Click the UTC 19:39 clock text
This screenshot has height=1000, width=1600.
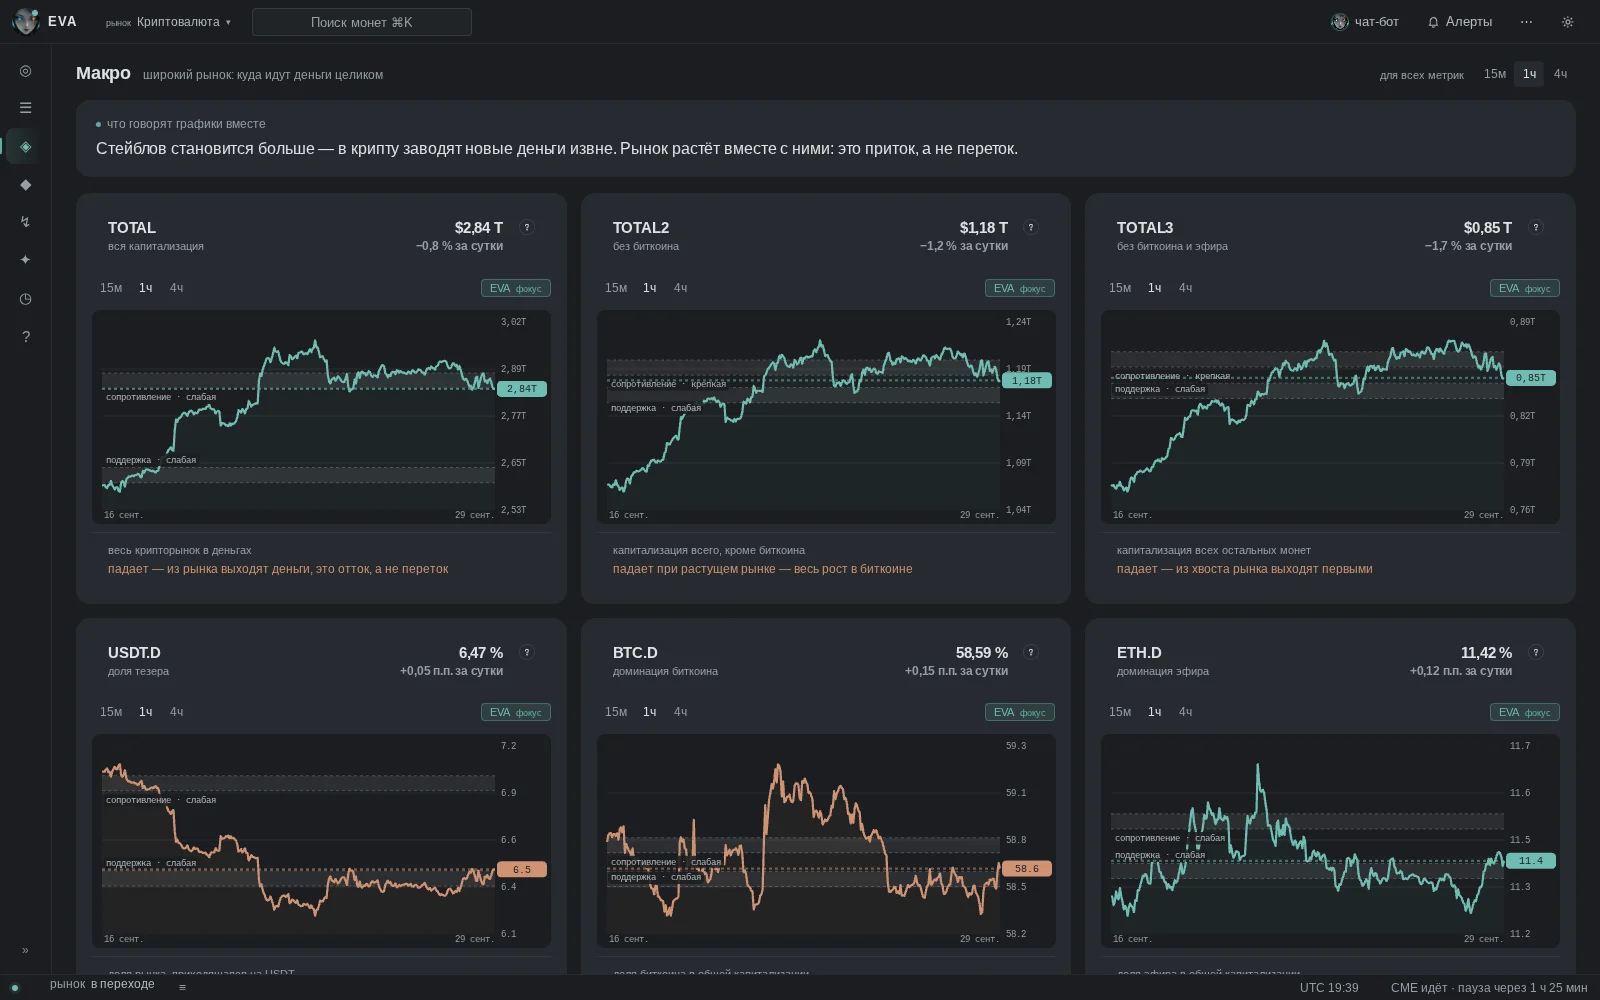[1329, 988]
